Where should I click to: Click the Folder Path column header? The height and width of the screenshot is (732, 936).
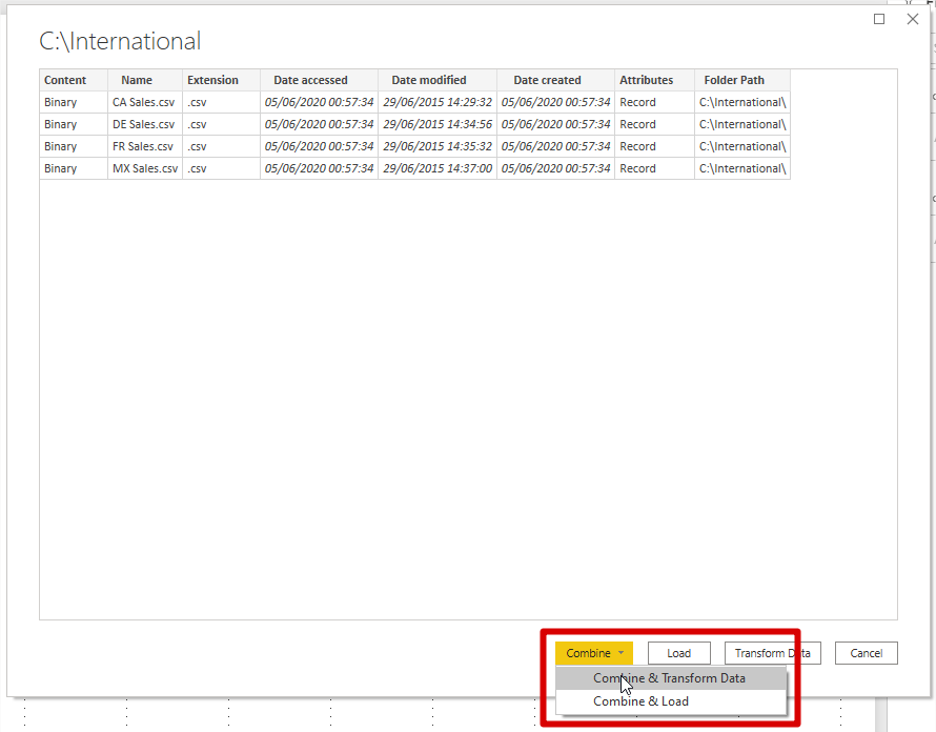[742, 80]
